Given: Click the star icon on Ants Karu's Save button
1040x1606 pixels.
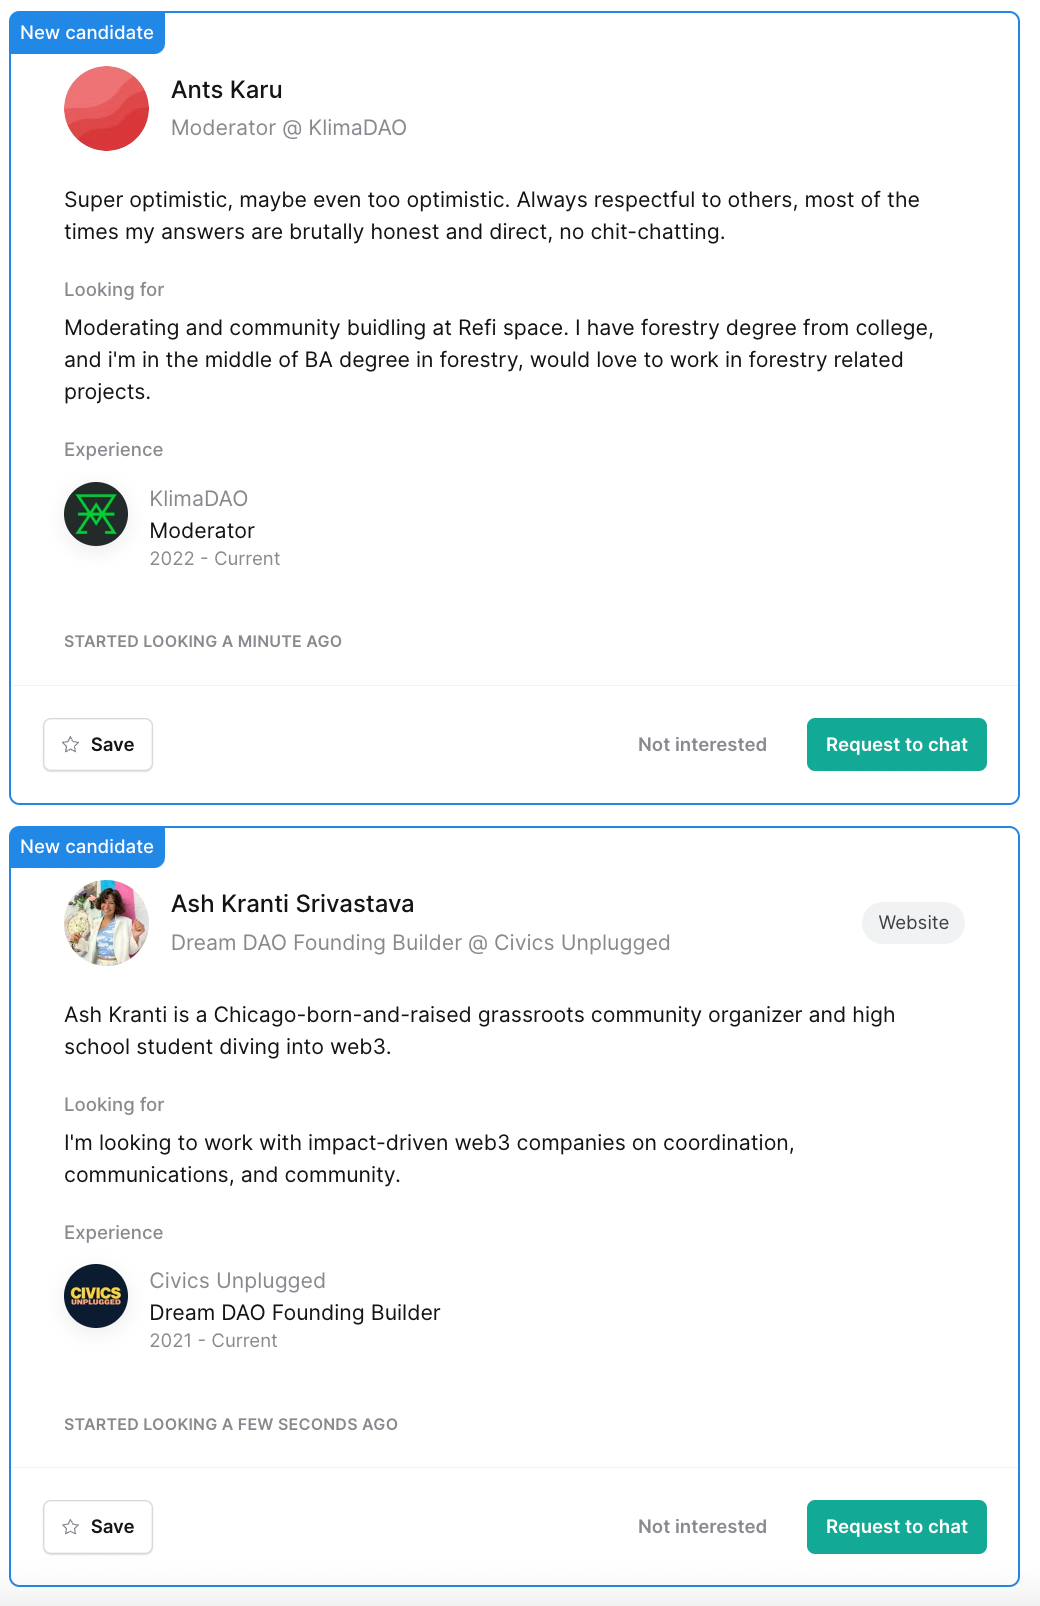Looking at the screenshot, I should [70, 744].
